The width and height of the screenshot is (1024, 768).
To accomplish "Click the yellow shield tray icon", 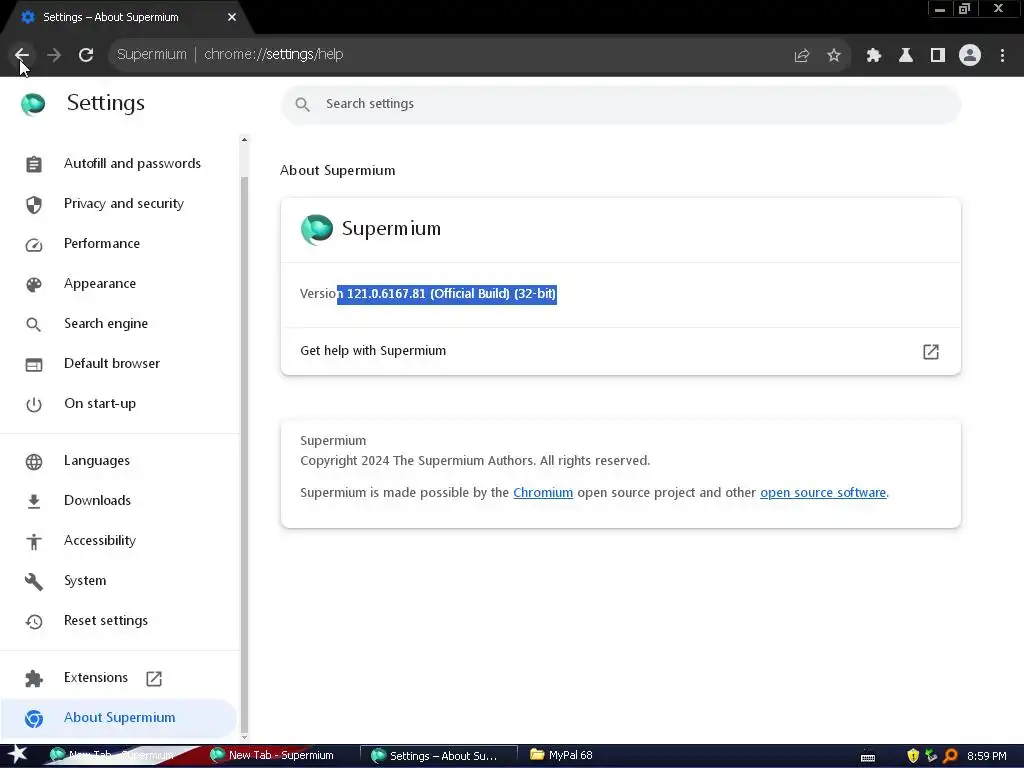I will 913,756.
